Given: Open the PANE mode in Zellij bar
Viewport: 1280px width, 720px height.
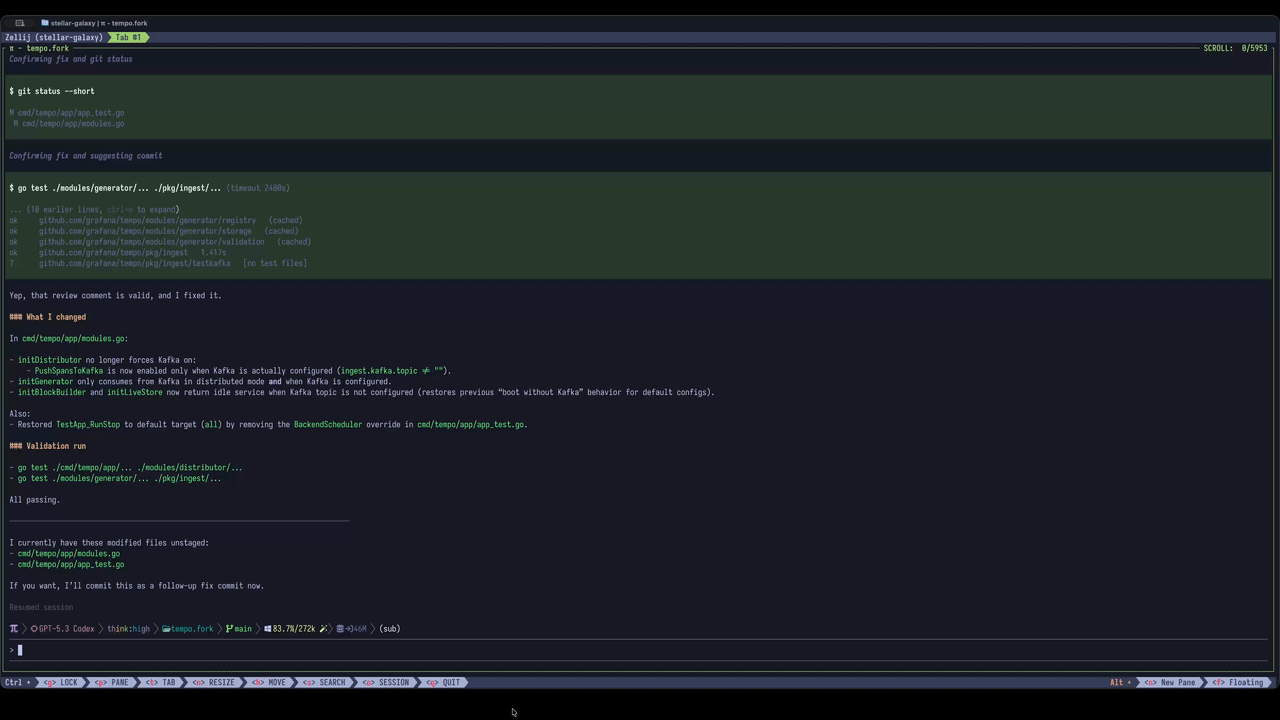Looking at the screenshot, I should tap(112, 683).
